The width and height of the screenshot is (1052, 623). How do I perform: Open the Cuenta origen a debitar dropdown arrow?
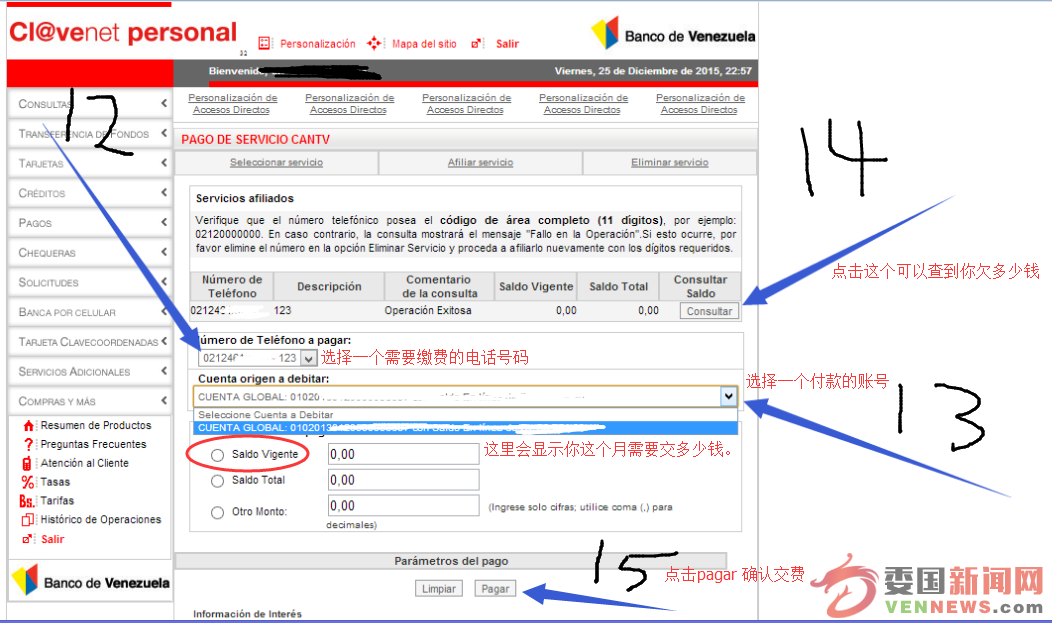(x=729, y=396)
